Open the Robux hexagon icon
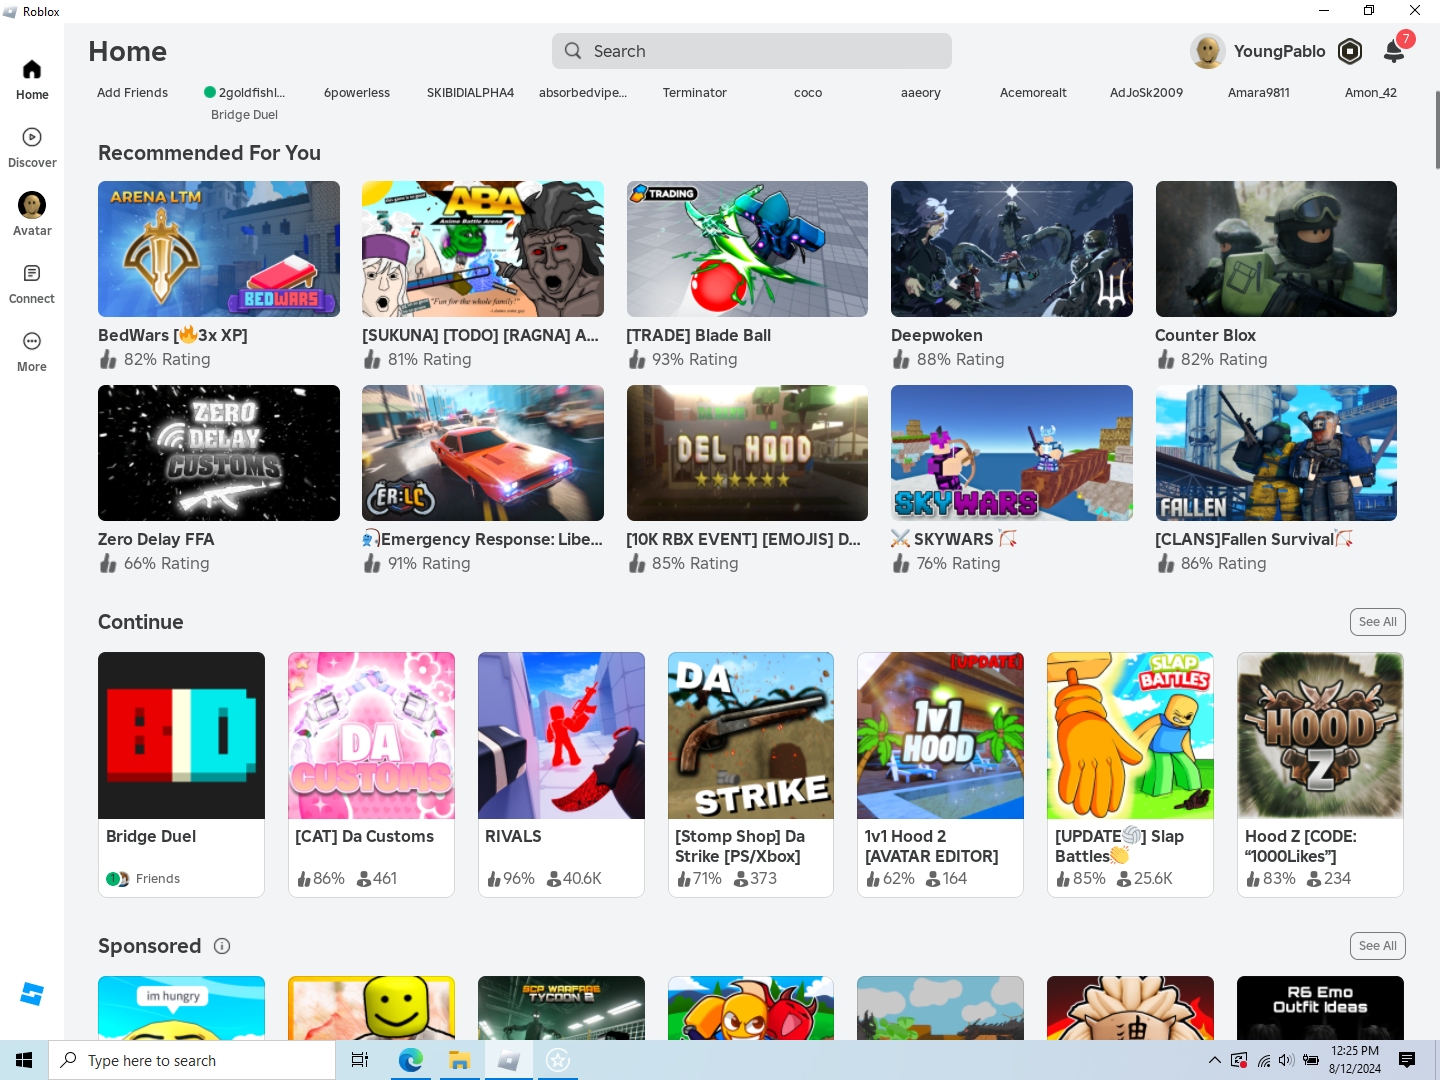Viewport: 1440px width, 1080px height. coord(1350,51)
